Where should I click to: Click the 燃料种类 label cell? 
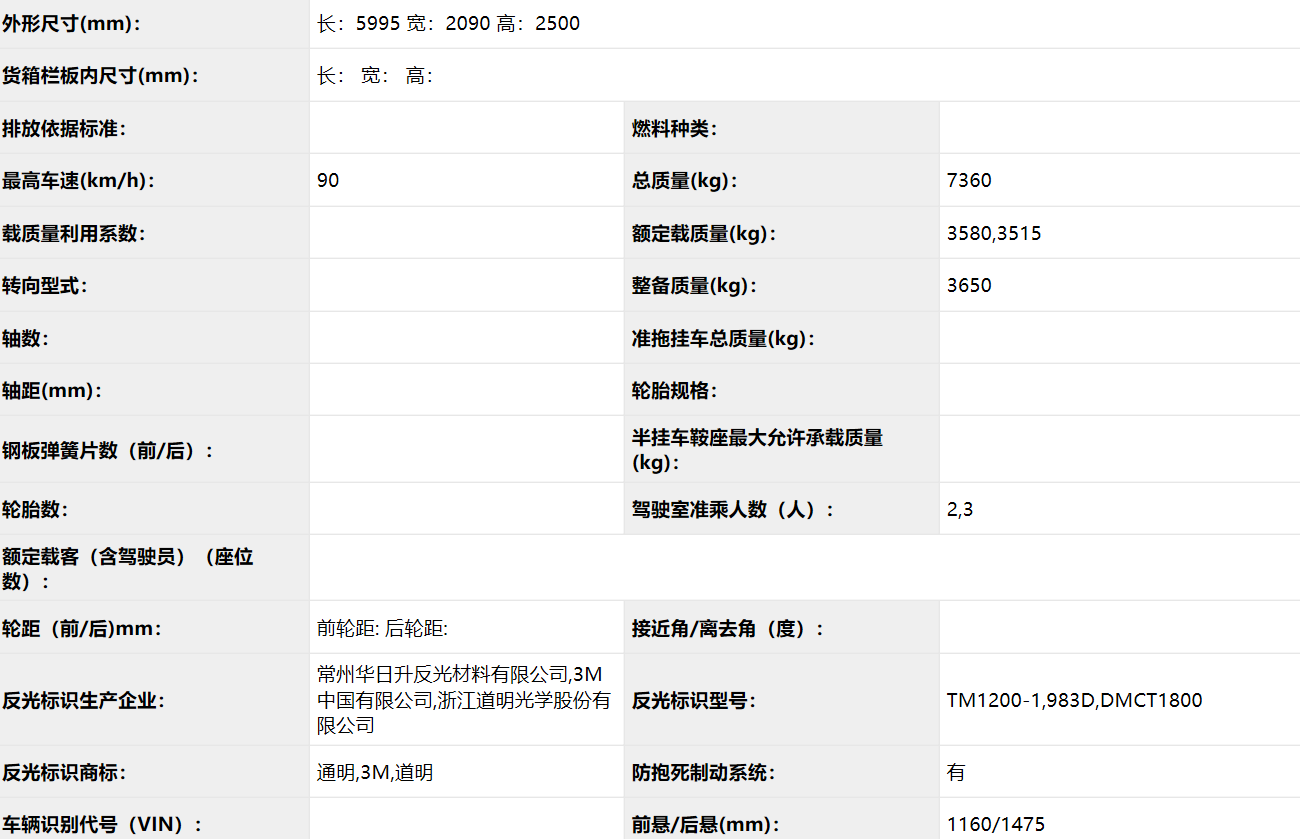coord(675,129)
